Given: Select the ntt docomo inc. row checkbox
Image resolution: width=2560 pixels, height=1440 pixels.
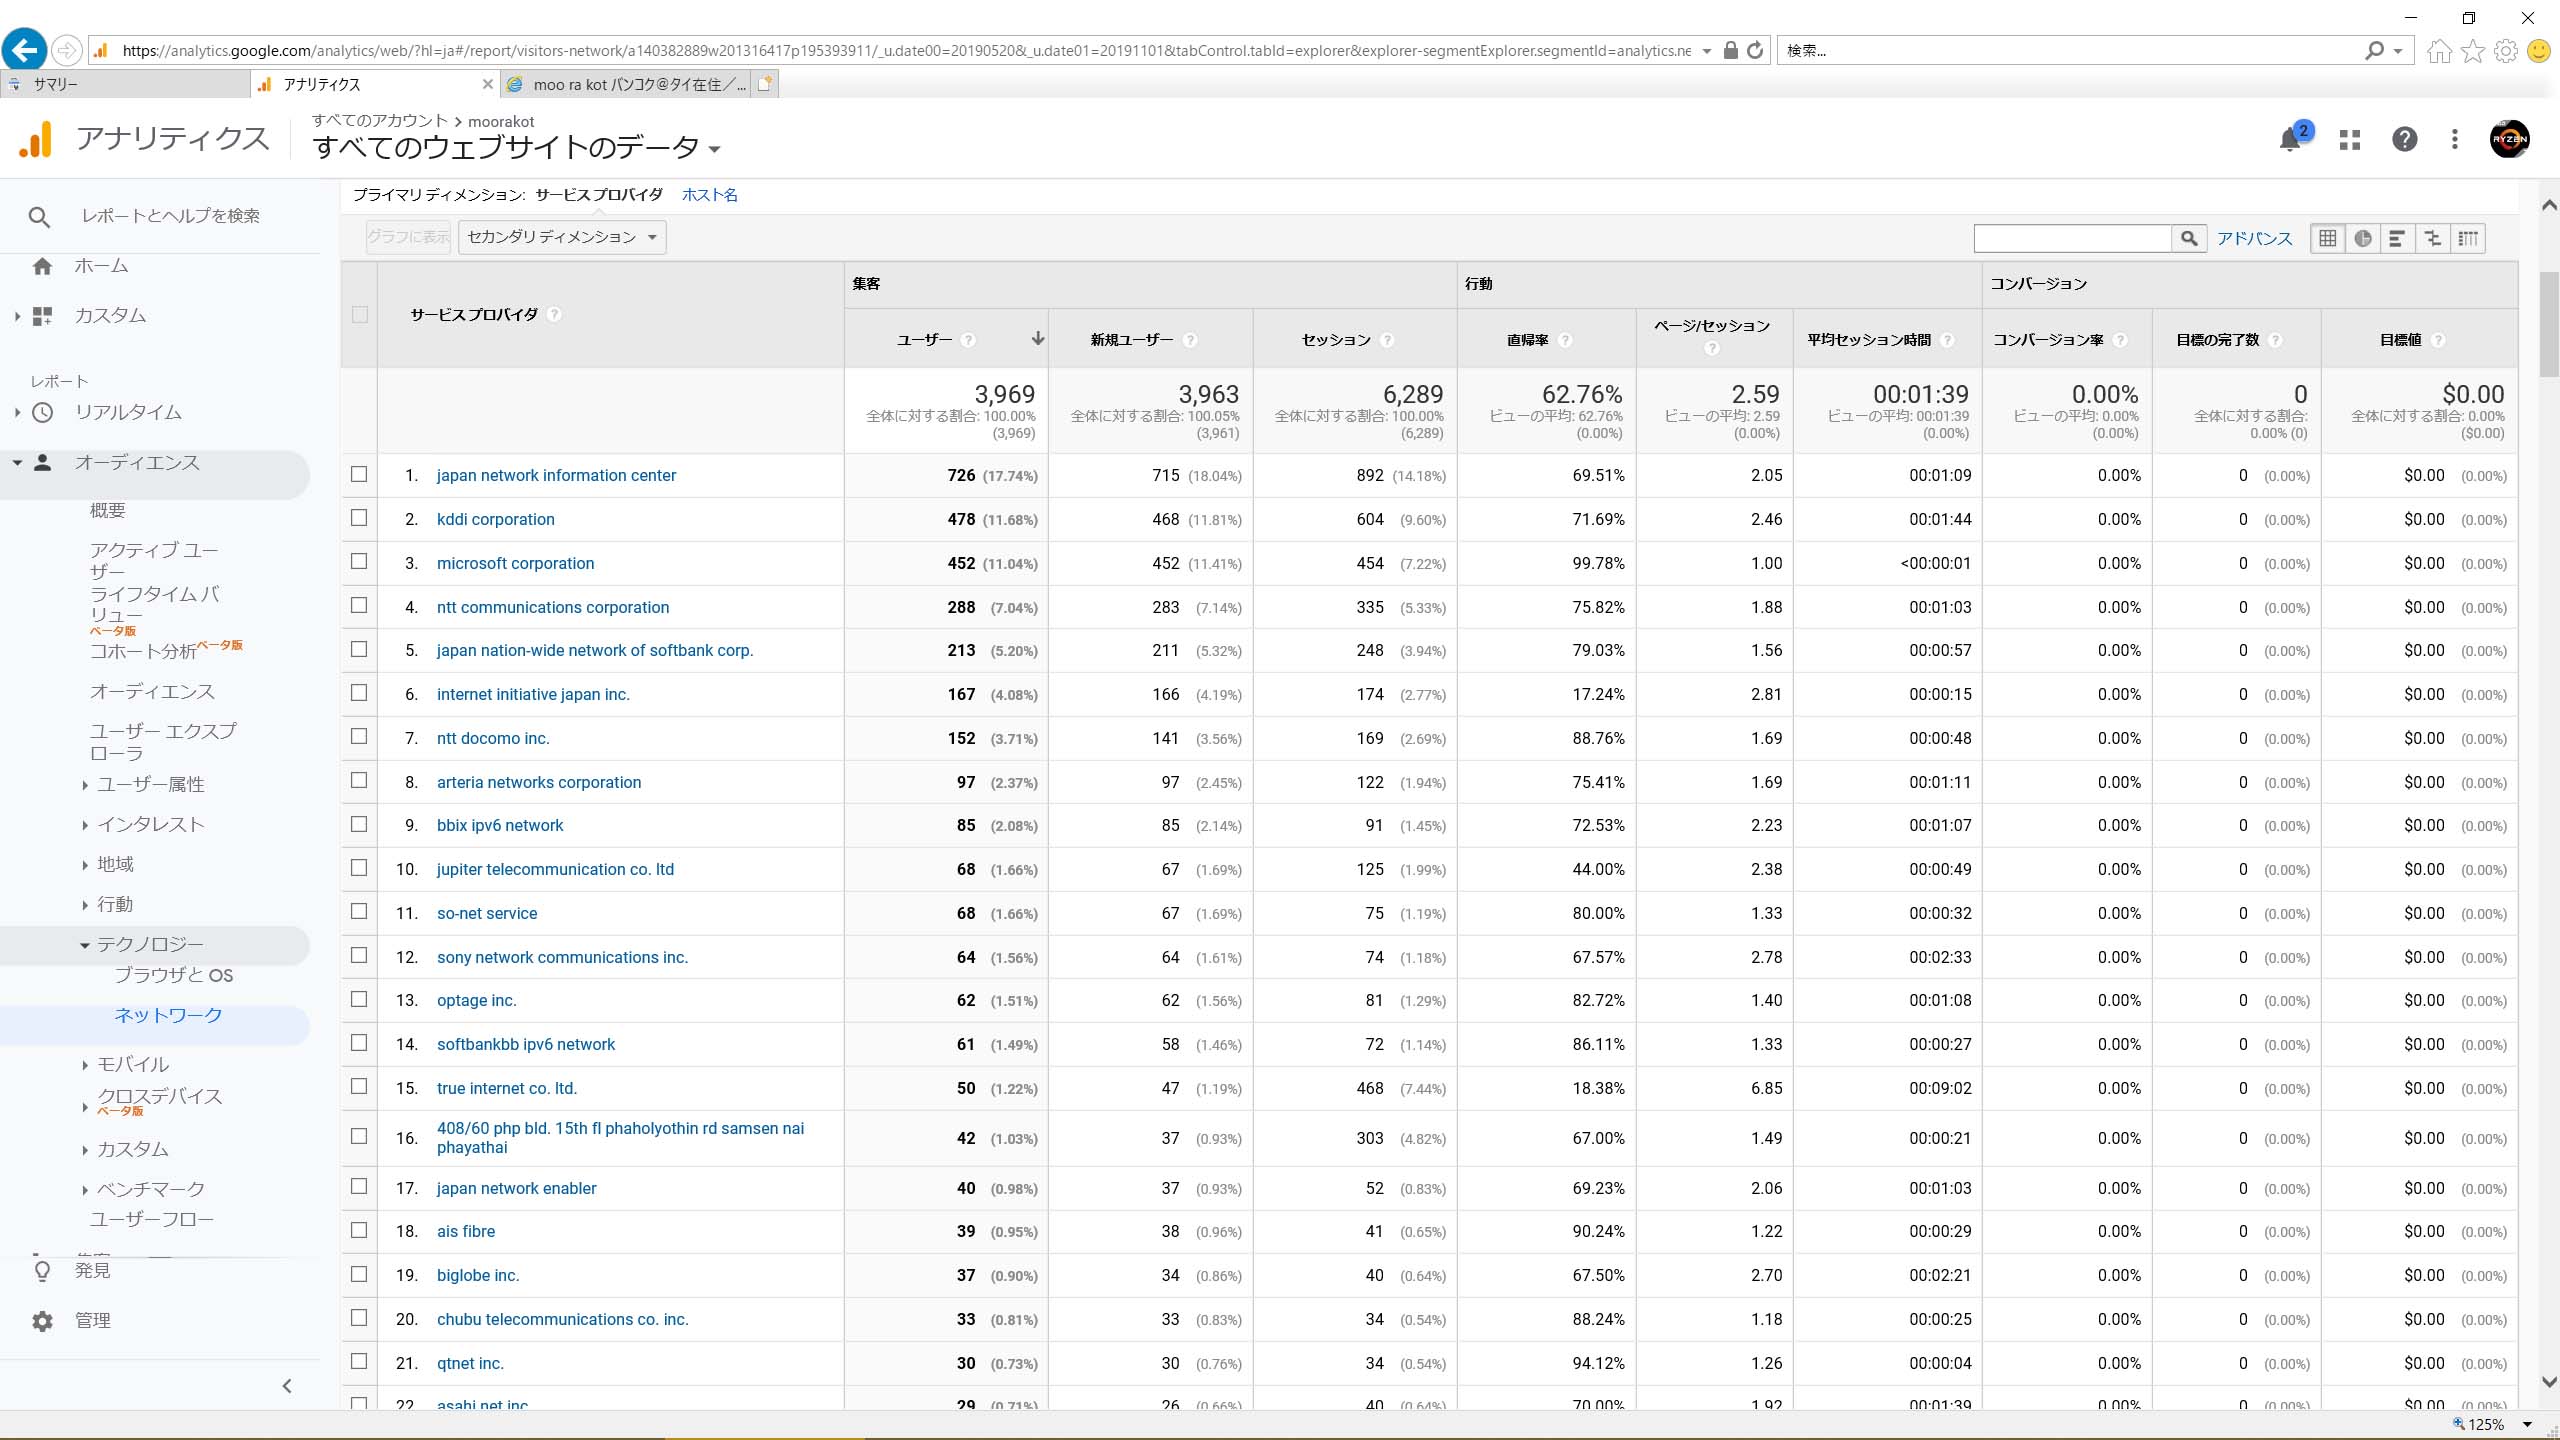Looking at the screenshot, I should pyautogui.click(x=359, y=737).
